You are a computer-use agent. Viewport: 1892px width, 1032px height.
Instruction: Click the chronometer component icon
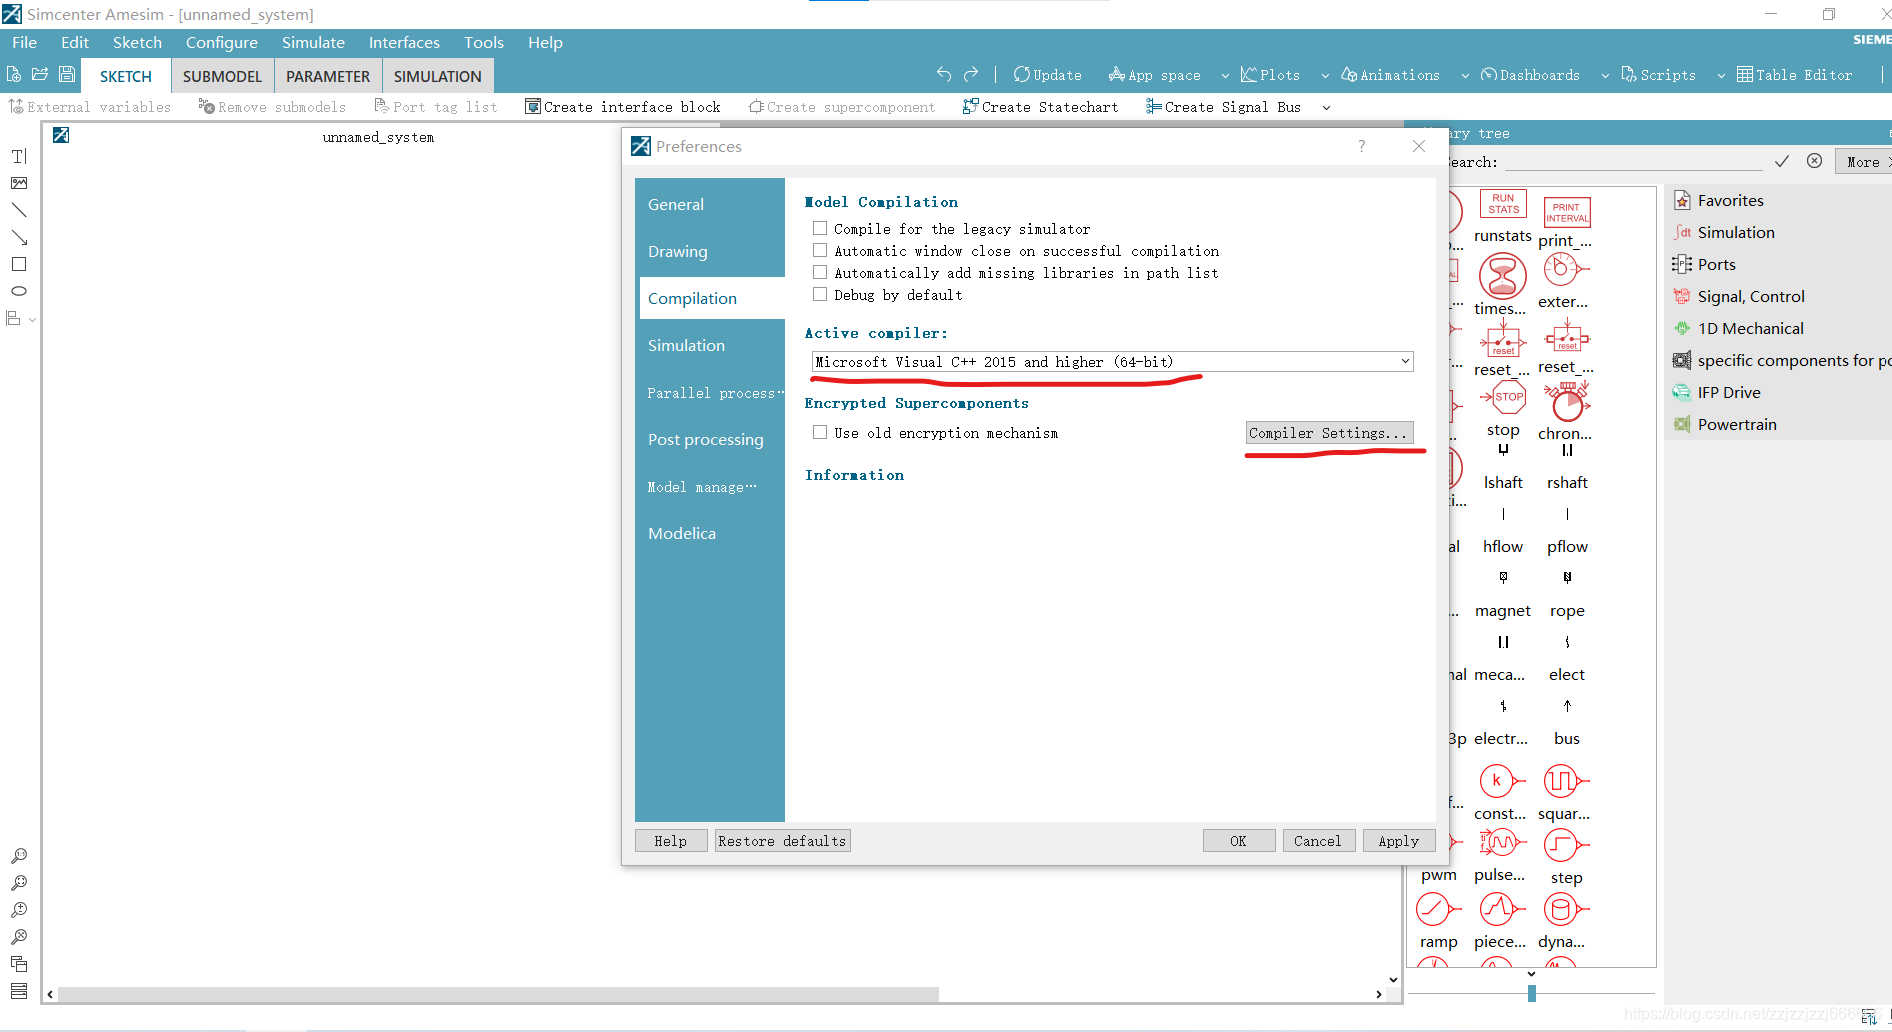[1567, 402]
